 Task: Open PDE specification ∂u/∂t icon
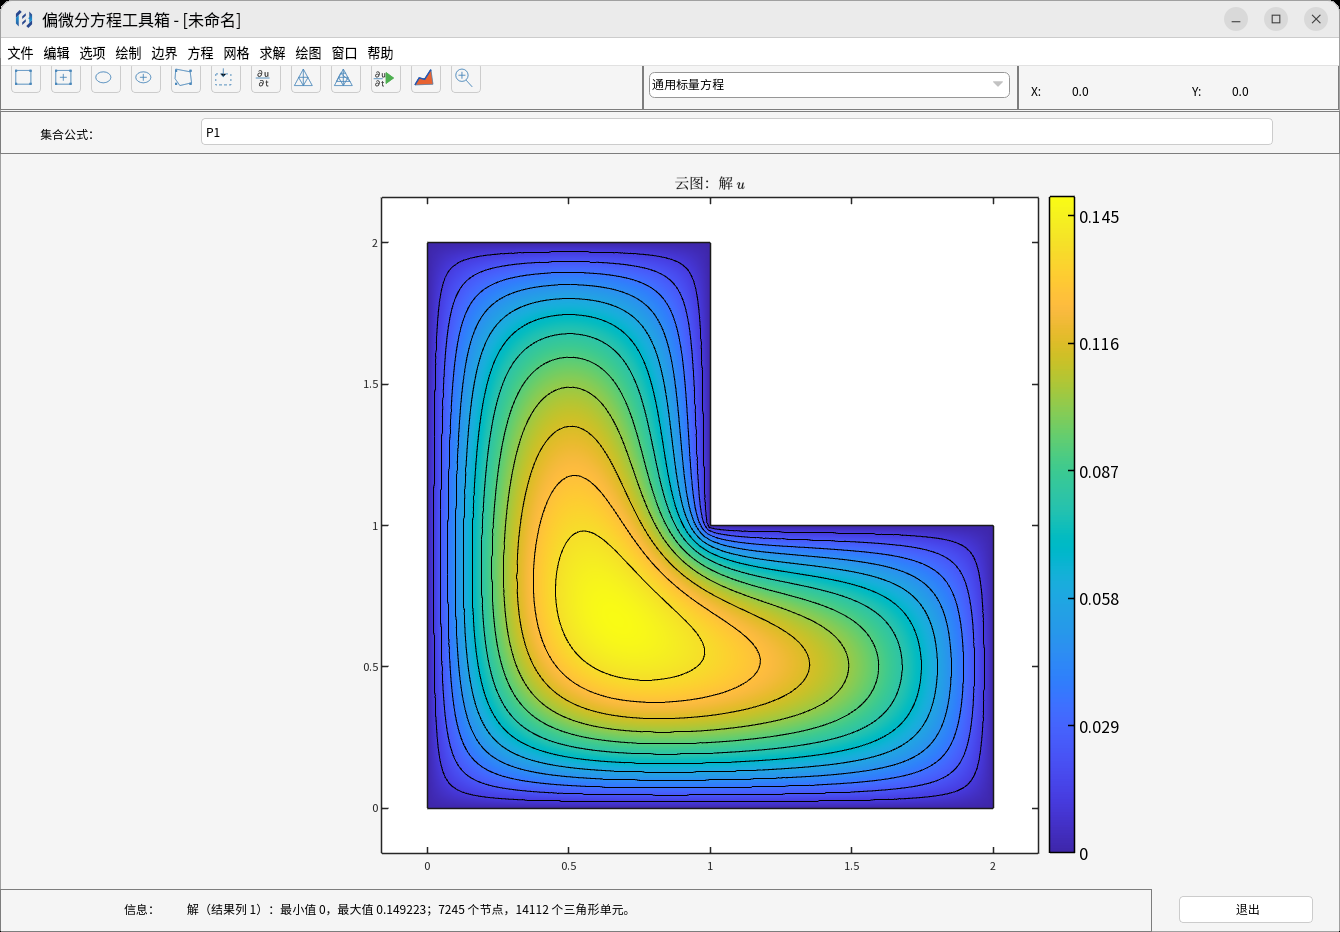[265, 78]
